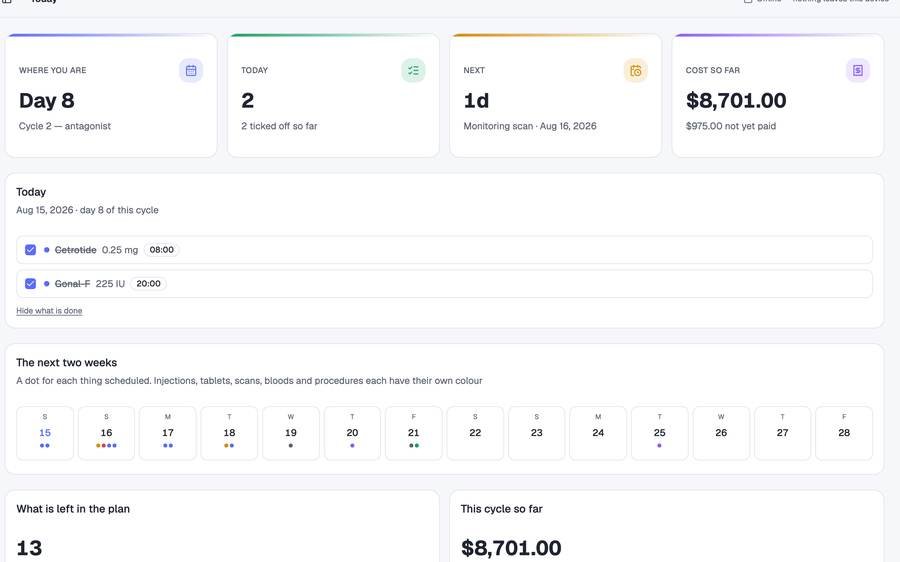
Task: Pick day 24 in the calendar strip
Action: tap(598, 433)
